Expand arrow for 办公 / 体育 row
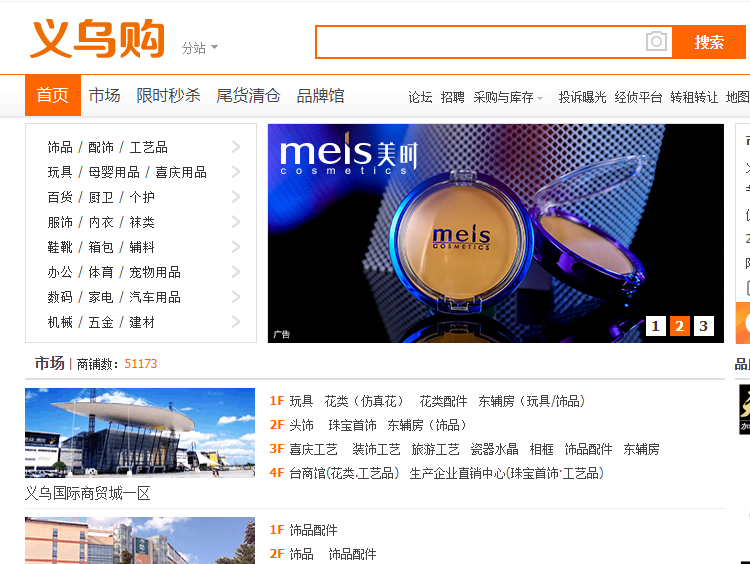 point(236,272)
